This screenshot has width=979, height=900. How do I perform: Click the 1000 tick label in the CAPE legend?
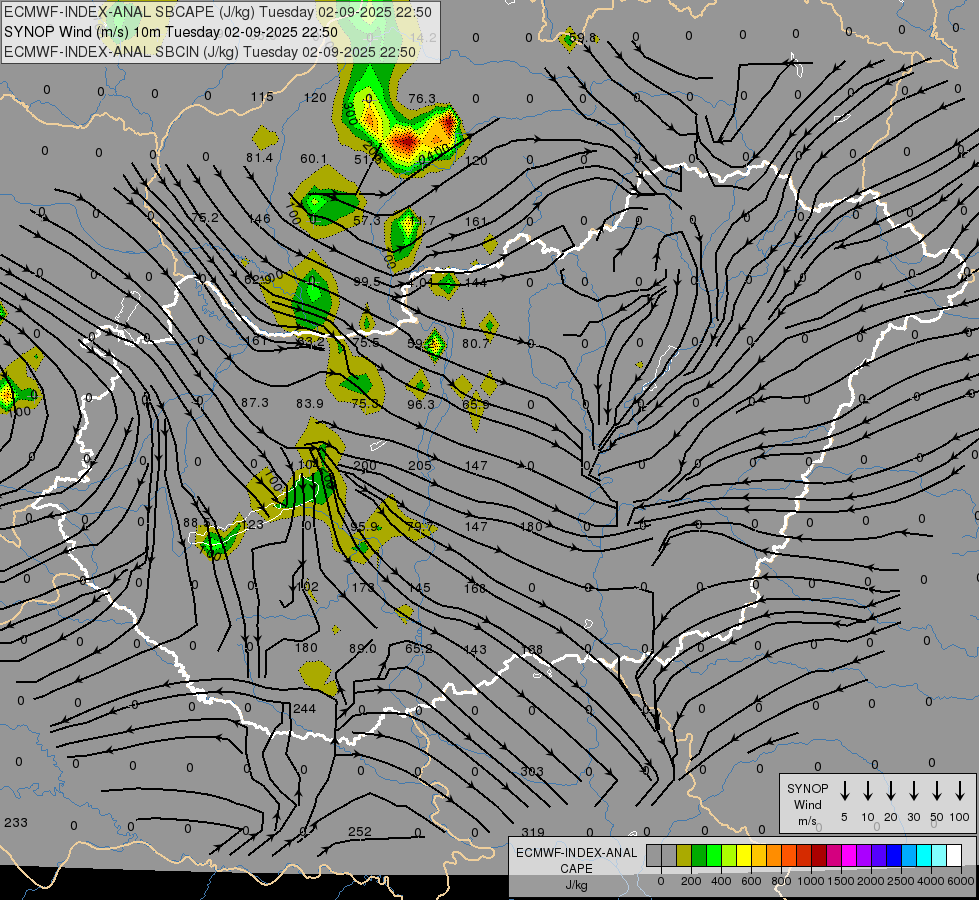[x=810, y=881]
